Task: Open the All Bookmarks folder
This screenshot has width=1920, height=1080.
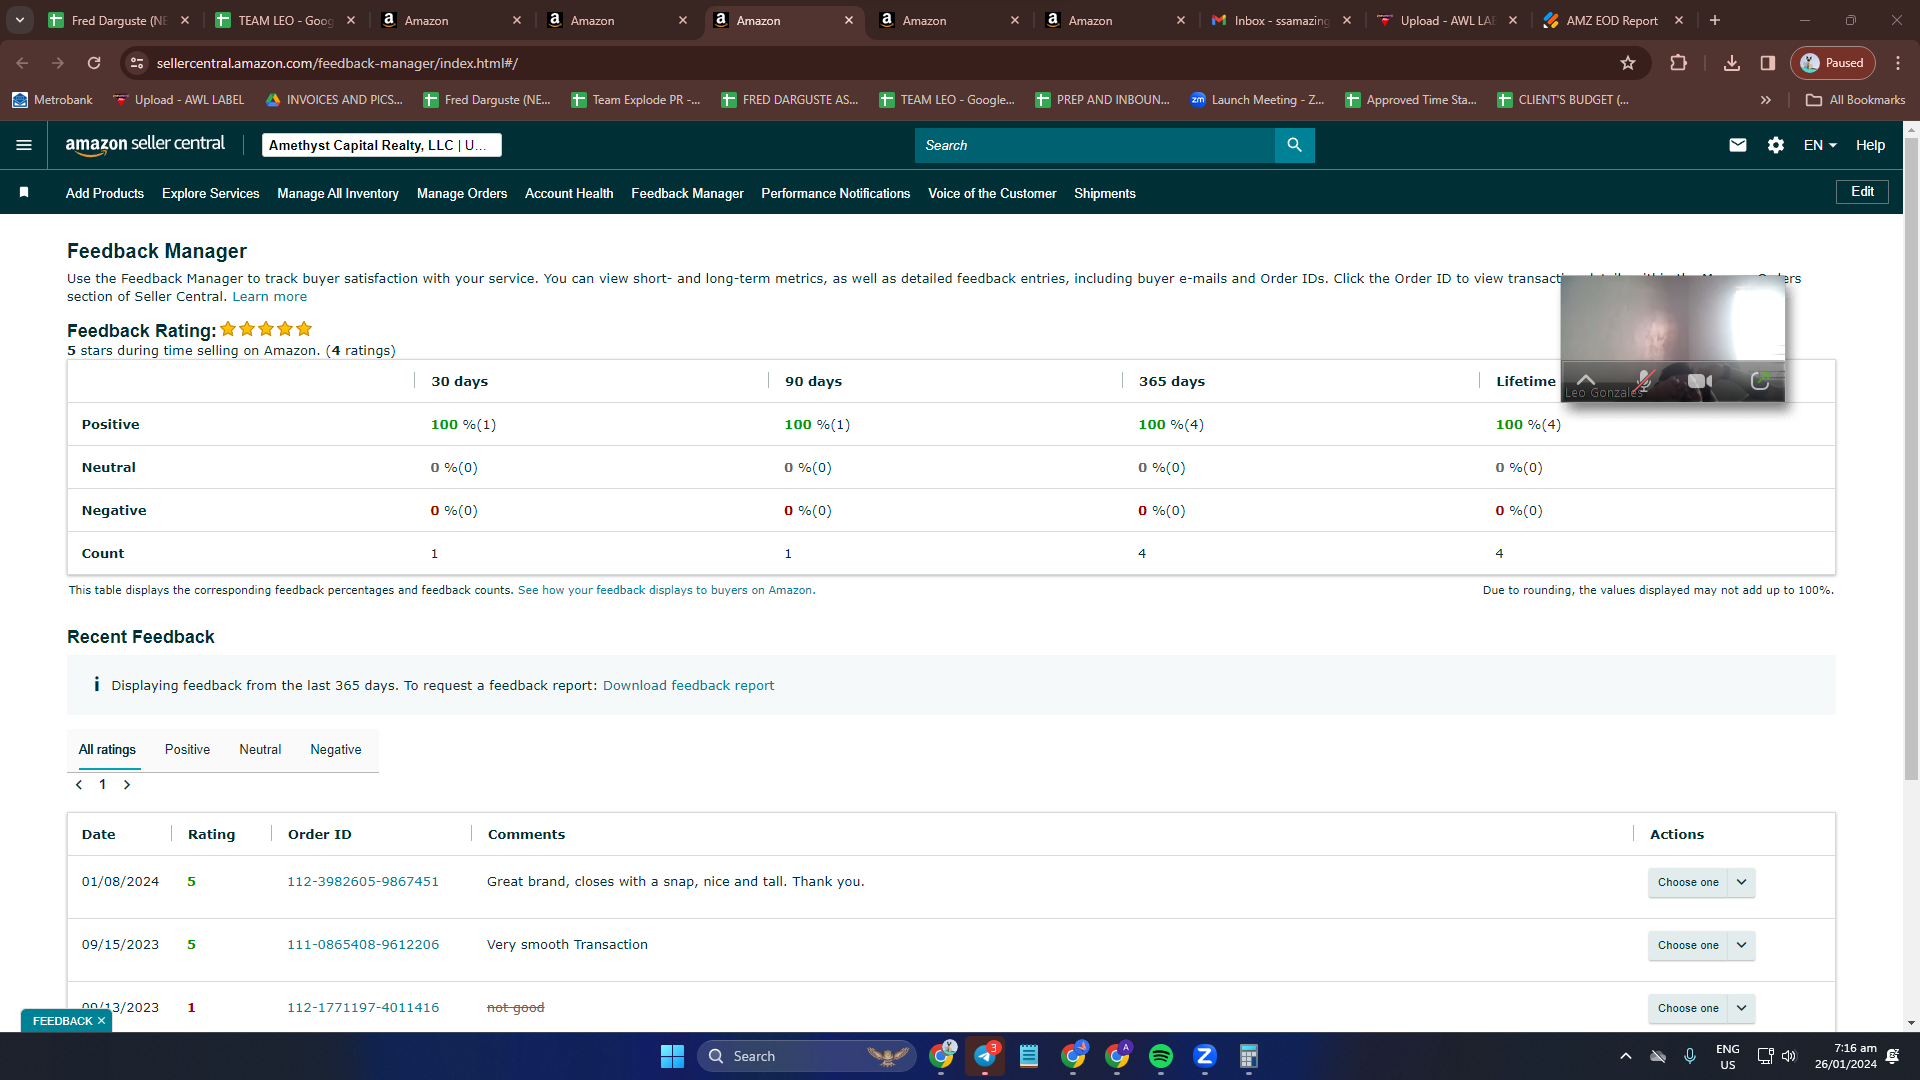Action: coord(1856,100)
